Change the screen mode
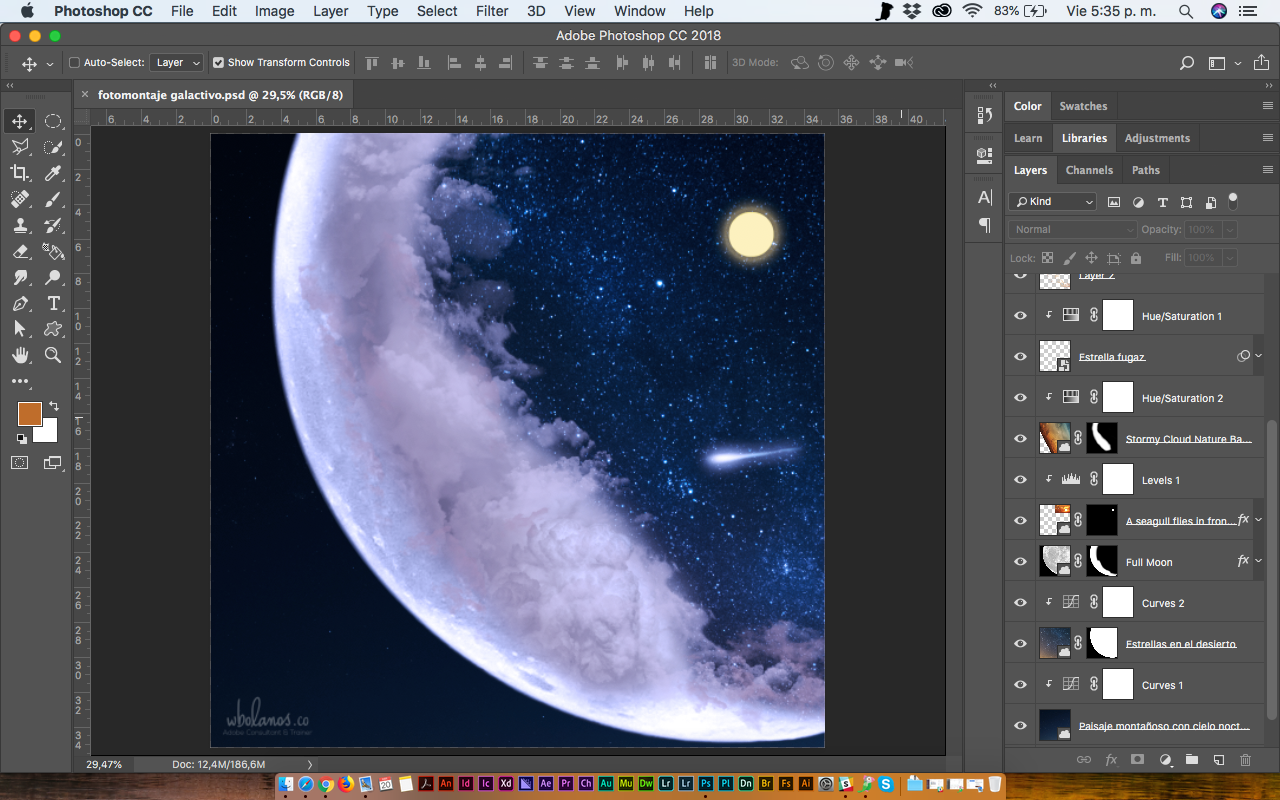The height and width of the screenshot is (800, 1280). [x=53, y=463]
